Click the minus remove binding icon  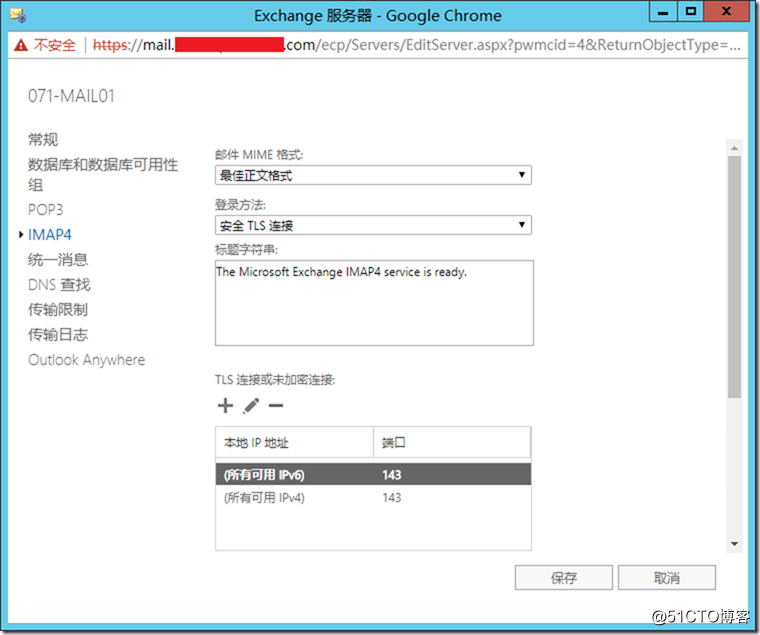[x=276, y=406]
